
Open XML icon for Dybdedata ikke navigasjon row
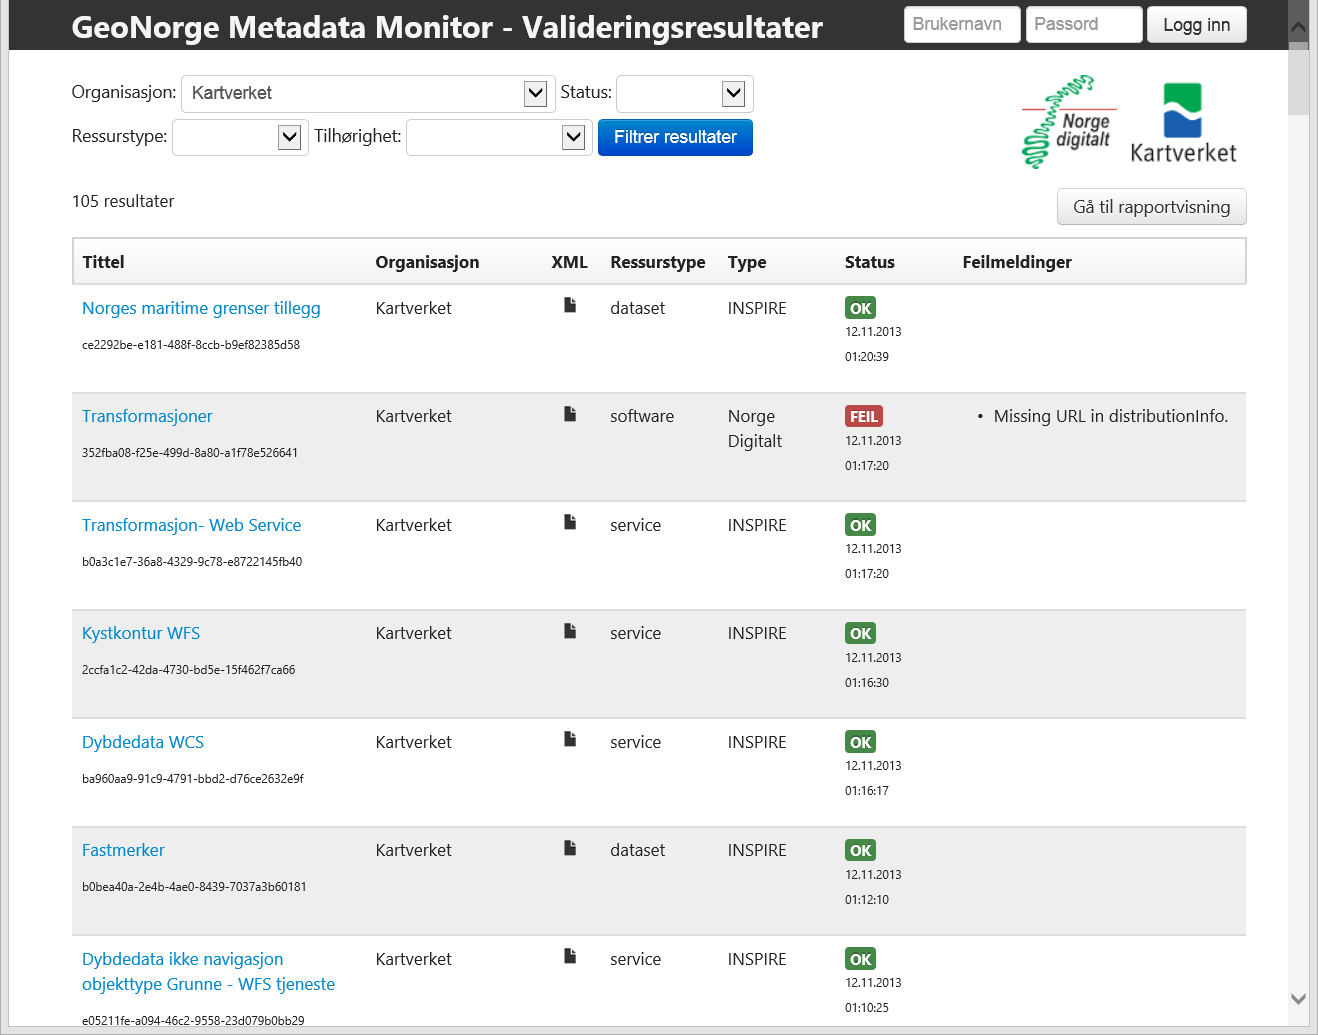pos(570,956)
